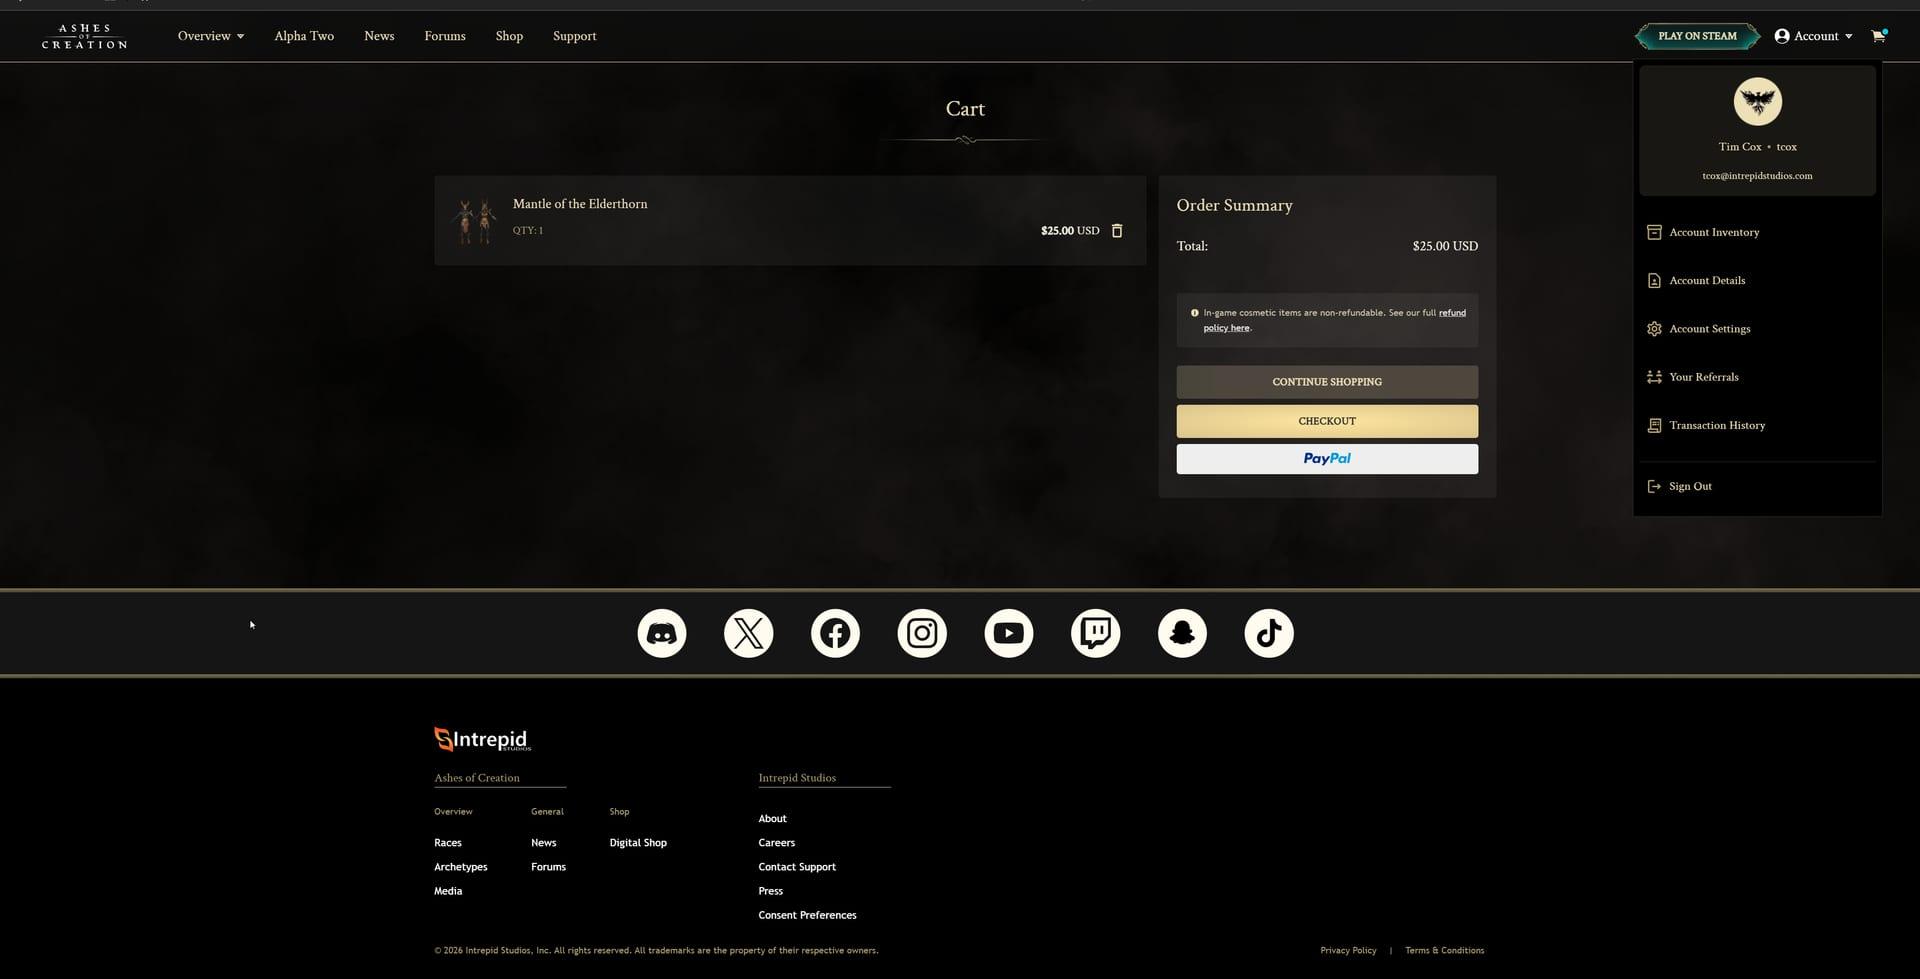
Task: Click the shopping cart icon in header
Action: pos(1878,36)
